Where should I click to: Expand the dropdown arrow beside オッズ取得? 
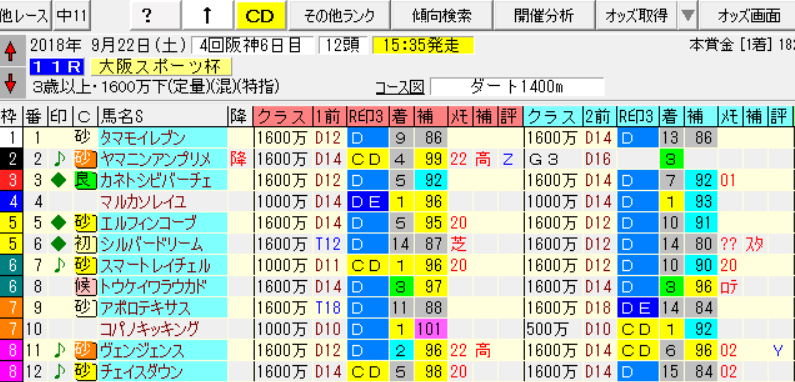pyautogui.click(x=688, y=16)
